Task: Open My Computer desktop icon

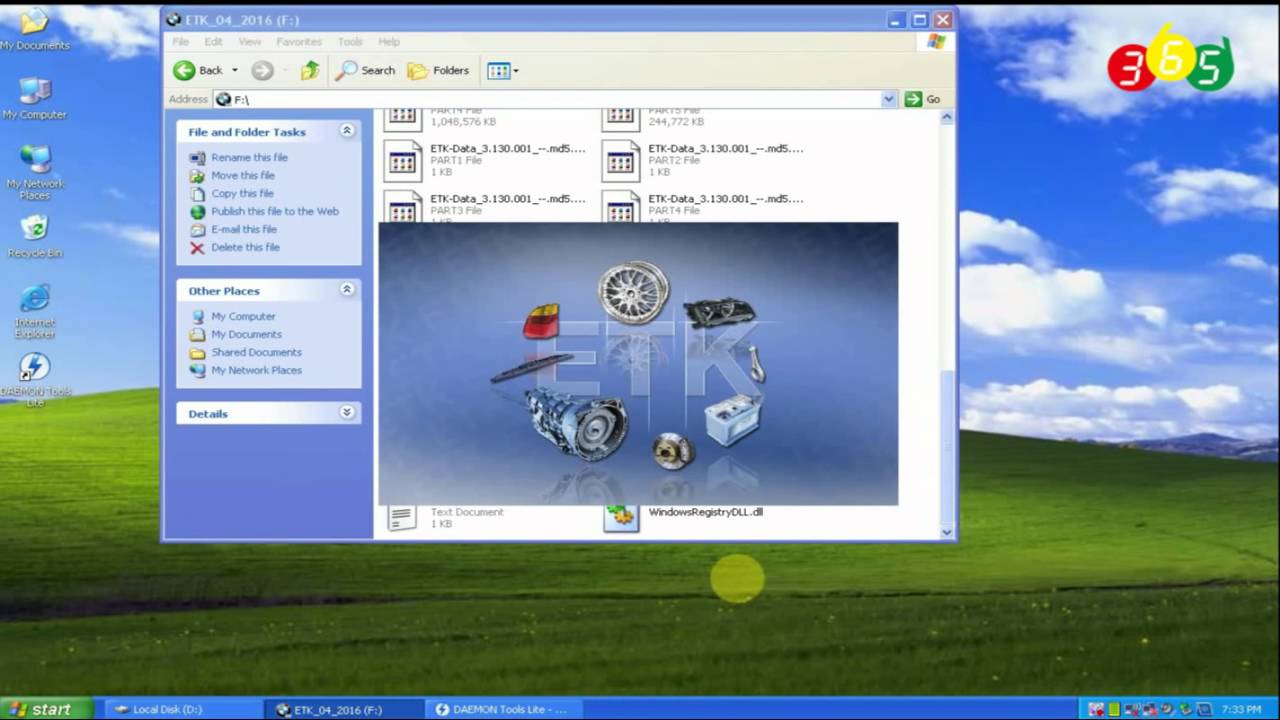Action: tap(35, 98)
